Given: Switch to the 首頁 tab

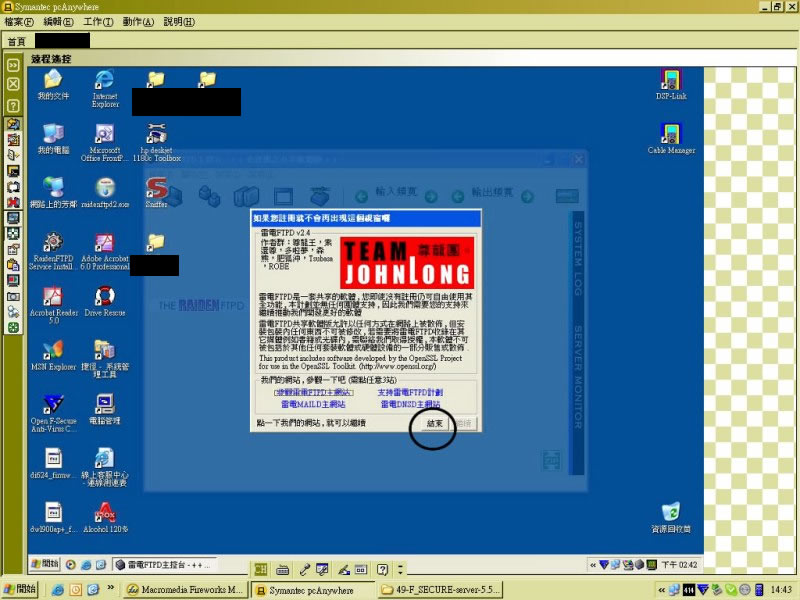Looking at the screenshot, I should 17,41.
